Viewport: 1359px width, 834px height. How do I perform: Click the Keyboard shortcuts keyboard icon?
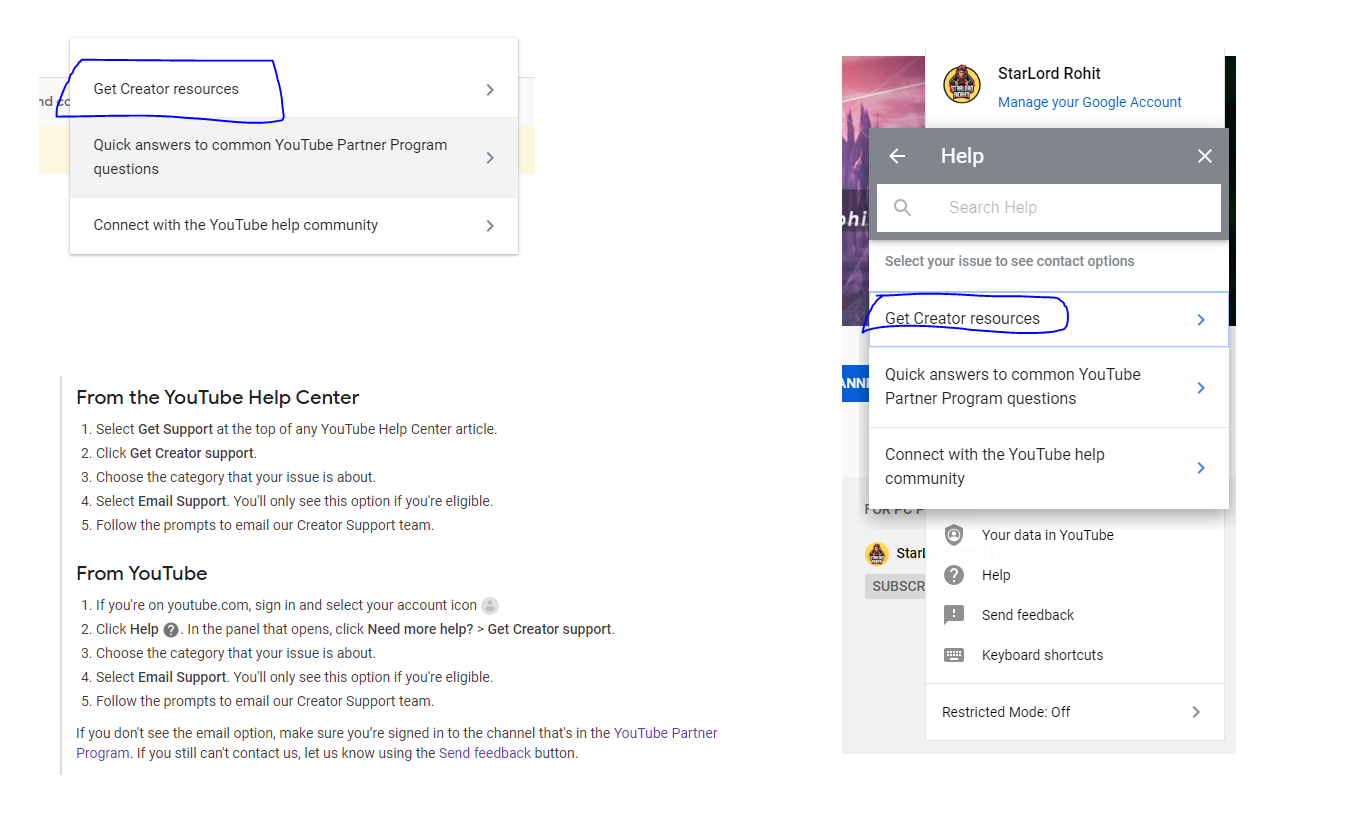[954, 655]
